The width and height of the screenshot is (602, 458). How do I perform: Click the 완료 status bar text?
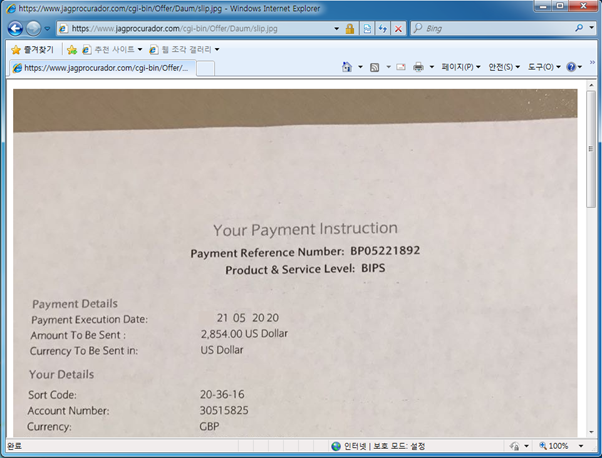pyautogui.click(x=15, y=446)
